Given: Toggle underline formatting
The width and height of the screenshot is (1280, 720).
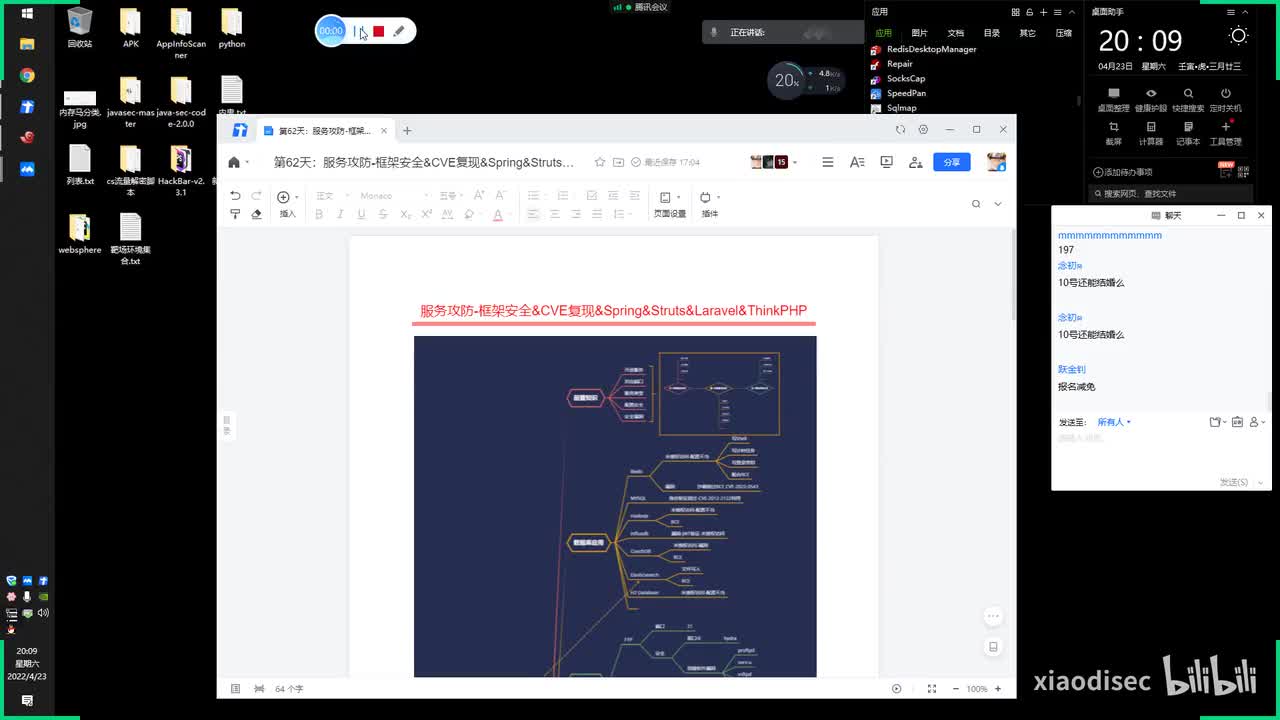Looking at the screenshot, I should click(x=361, y=214).
